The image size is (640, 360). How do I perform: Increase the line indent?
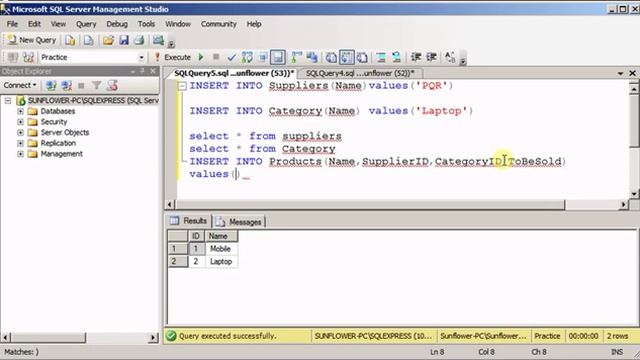tap(431, 58)
